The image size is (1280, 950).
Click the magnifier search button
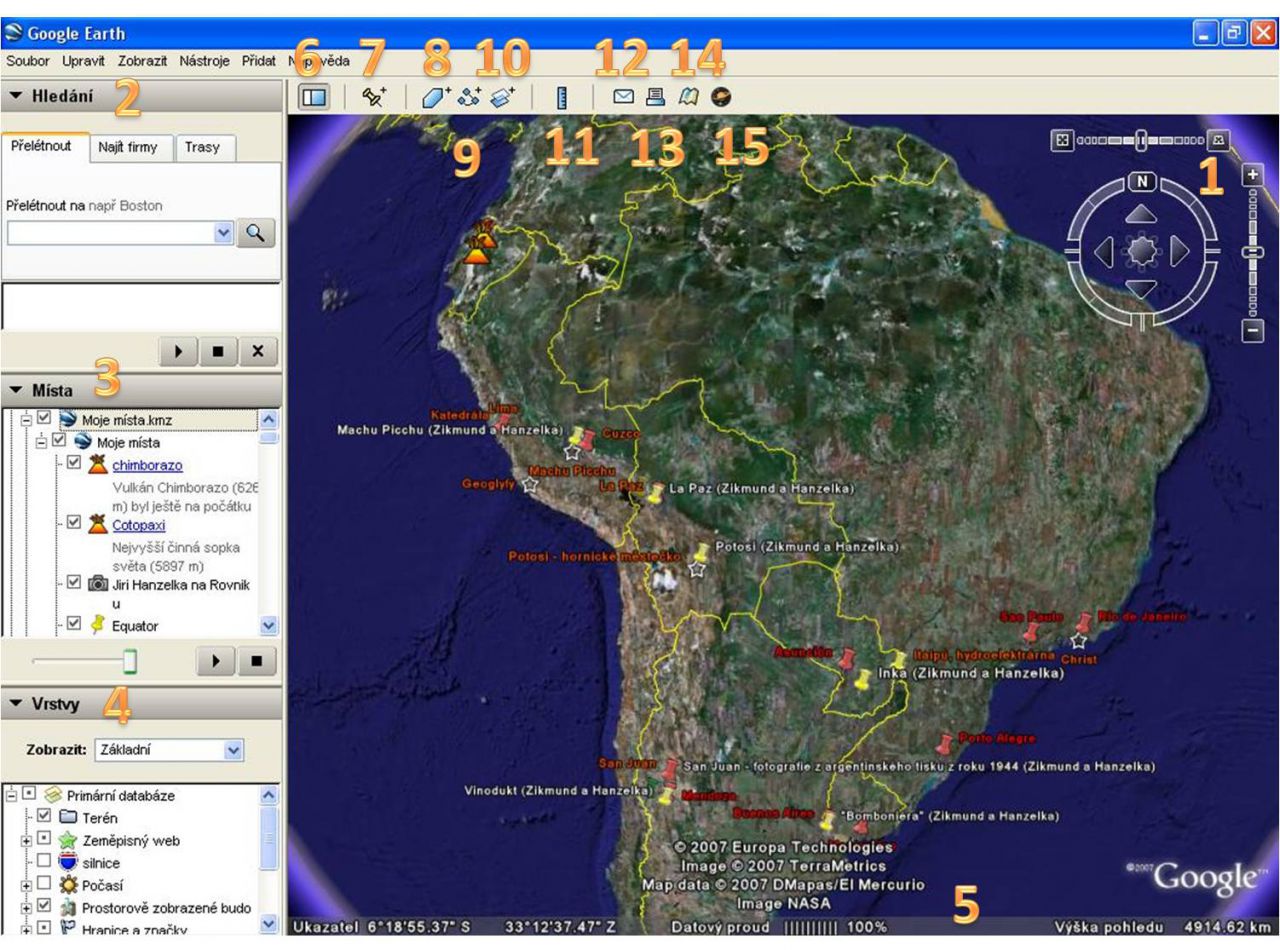(256, 233)
